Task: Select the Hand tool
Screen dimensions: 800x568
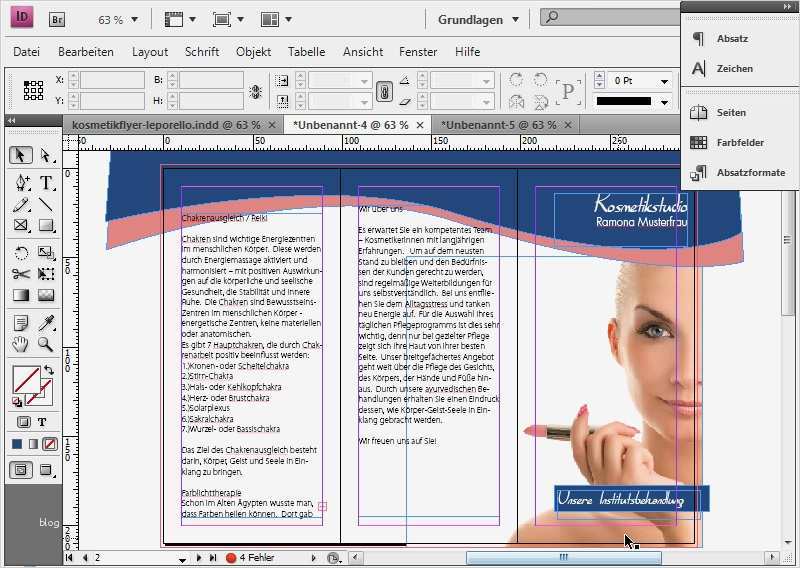Action: [20, 344]
